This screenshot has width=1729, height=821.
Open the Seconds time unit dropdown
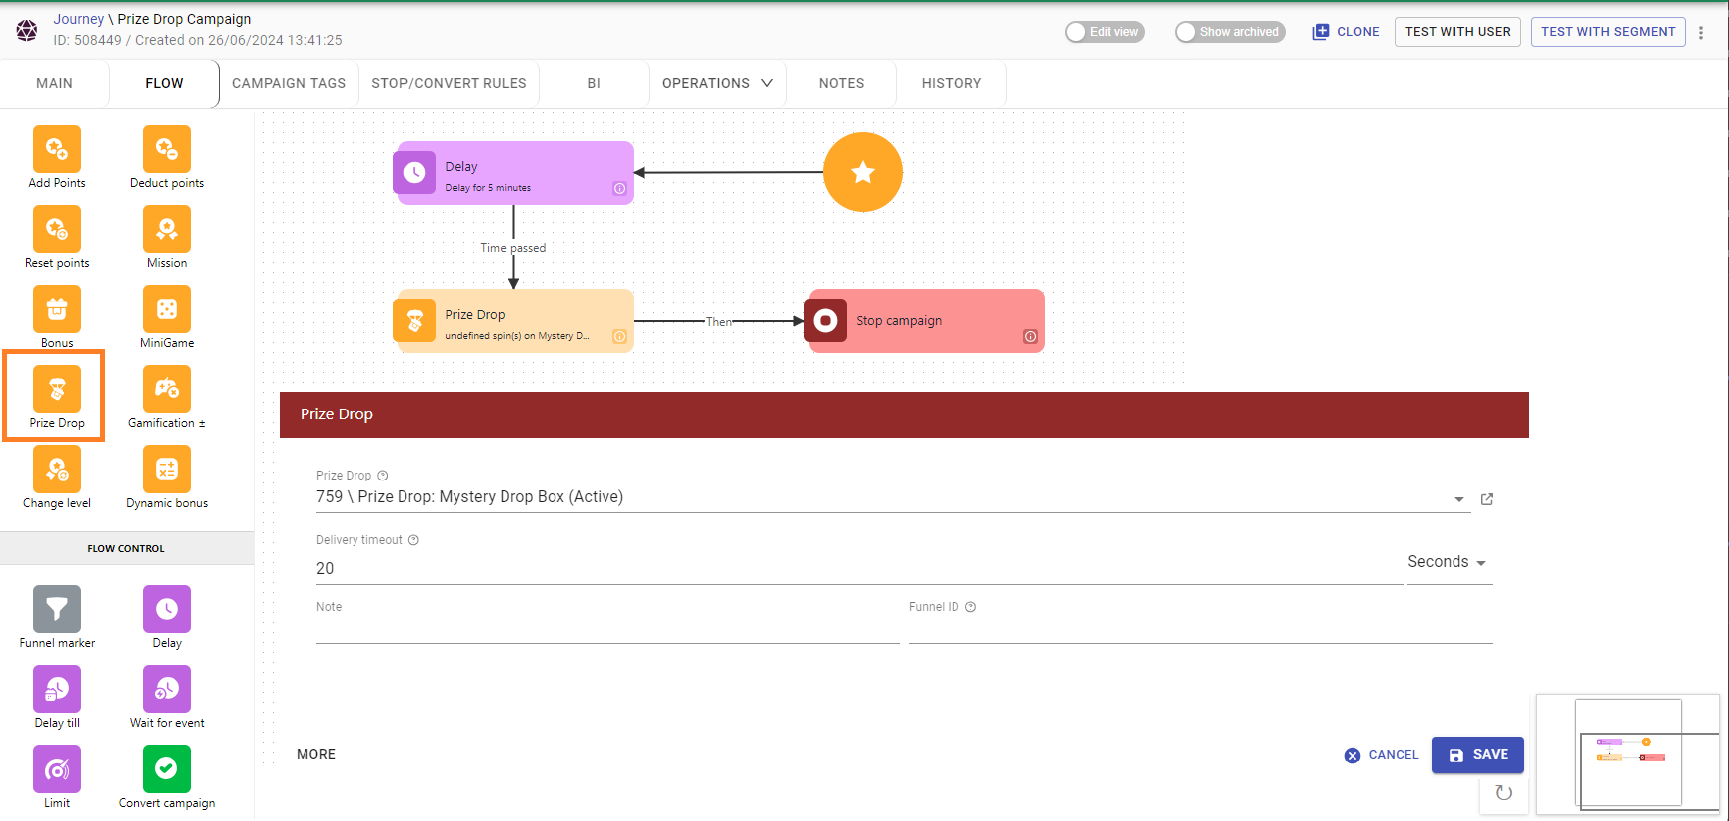(x=1448, y=562)
